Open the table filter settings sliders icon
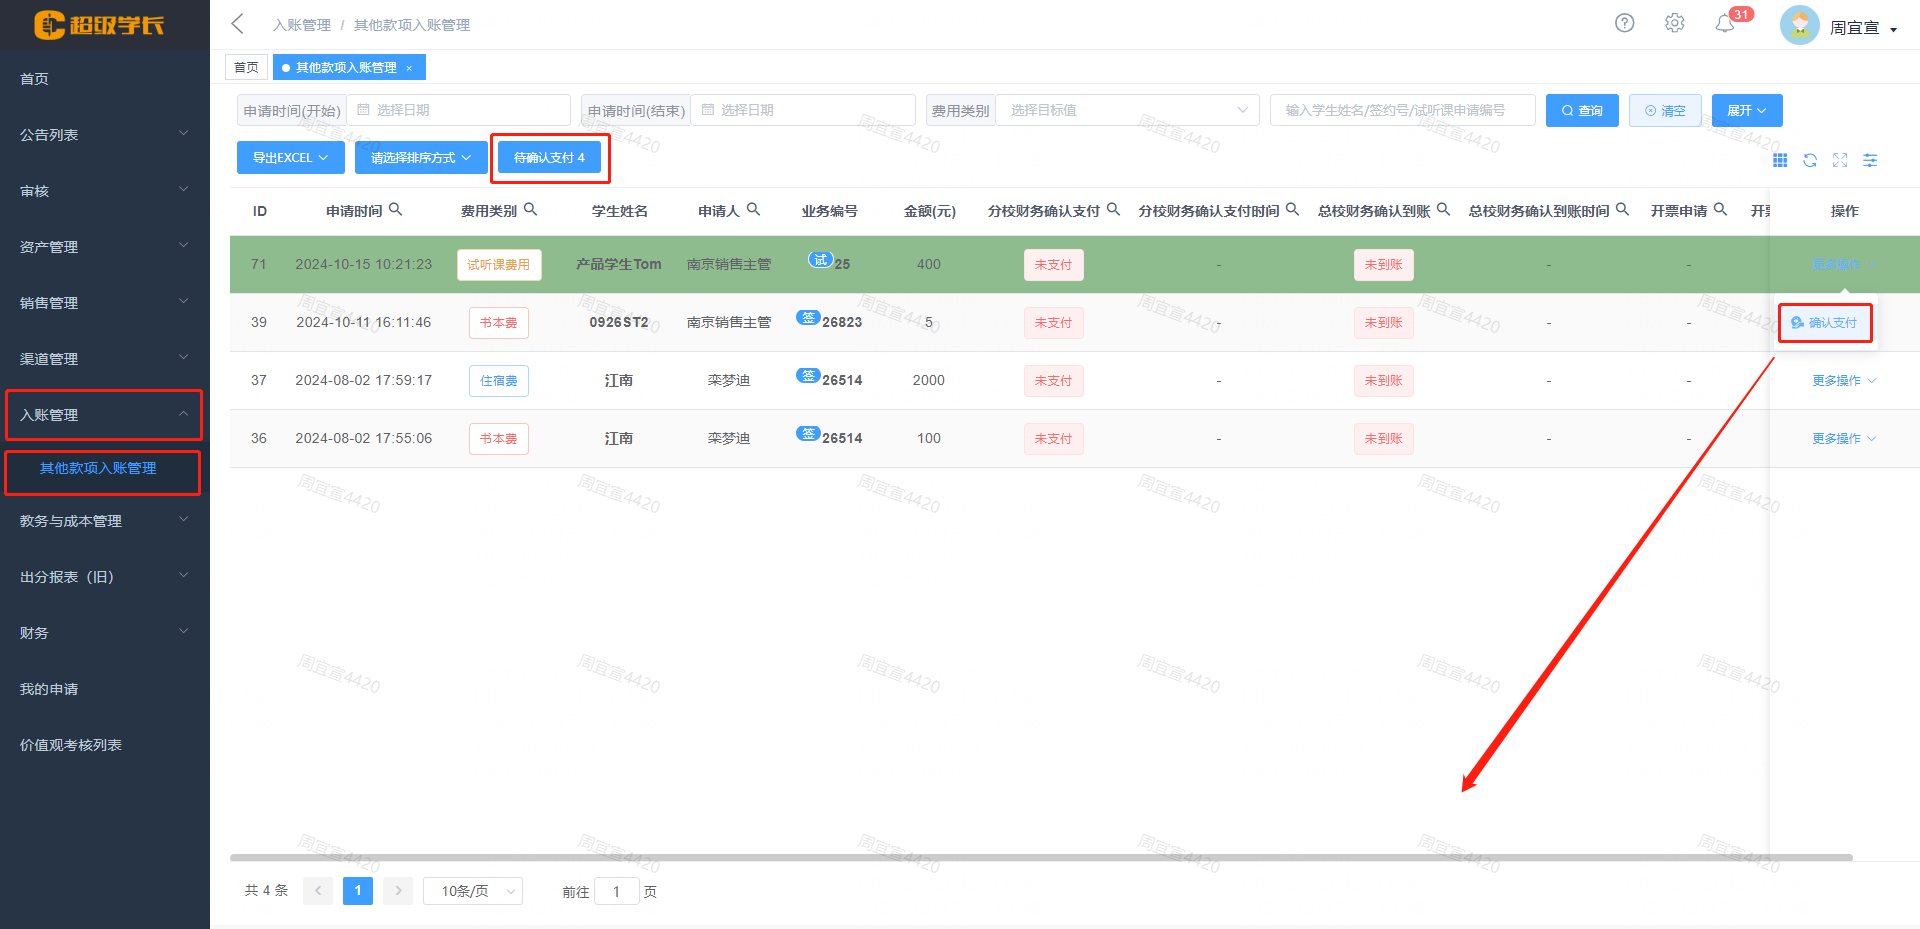Screen dimensions: 1920x929 click(1870, 160)
